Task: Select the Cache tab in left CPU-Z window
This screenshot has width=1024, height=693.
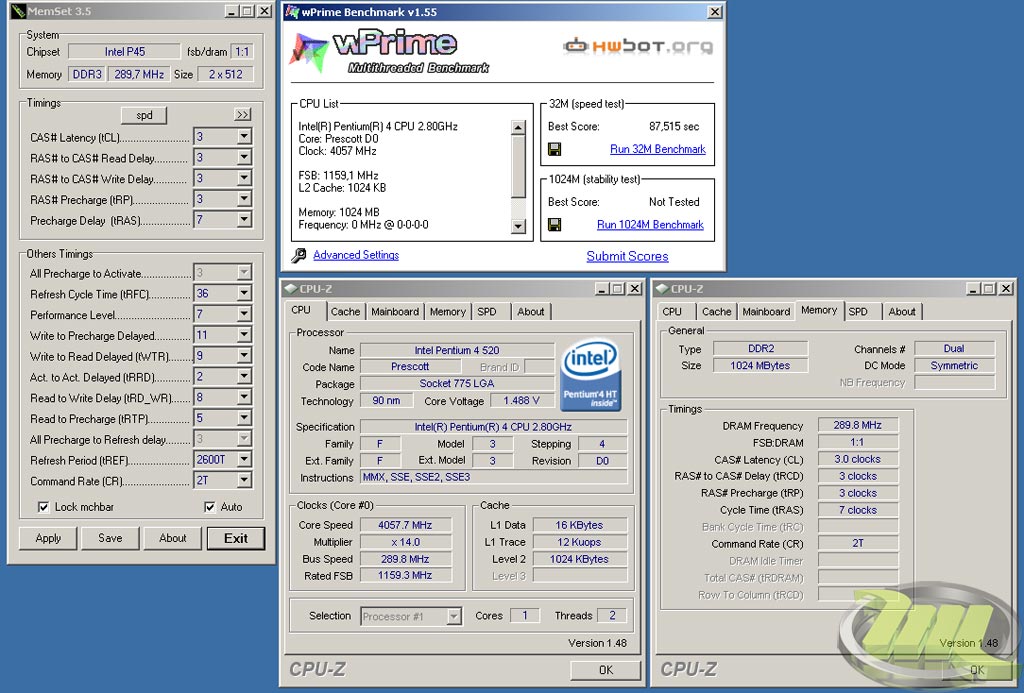Action: tap(345, 312)
